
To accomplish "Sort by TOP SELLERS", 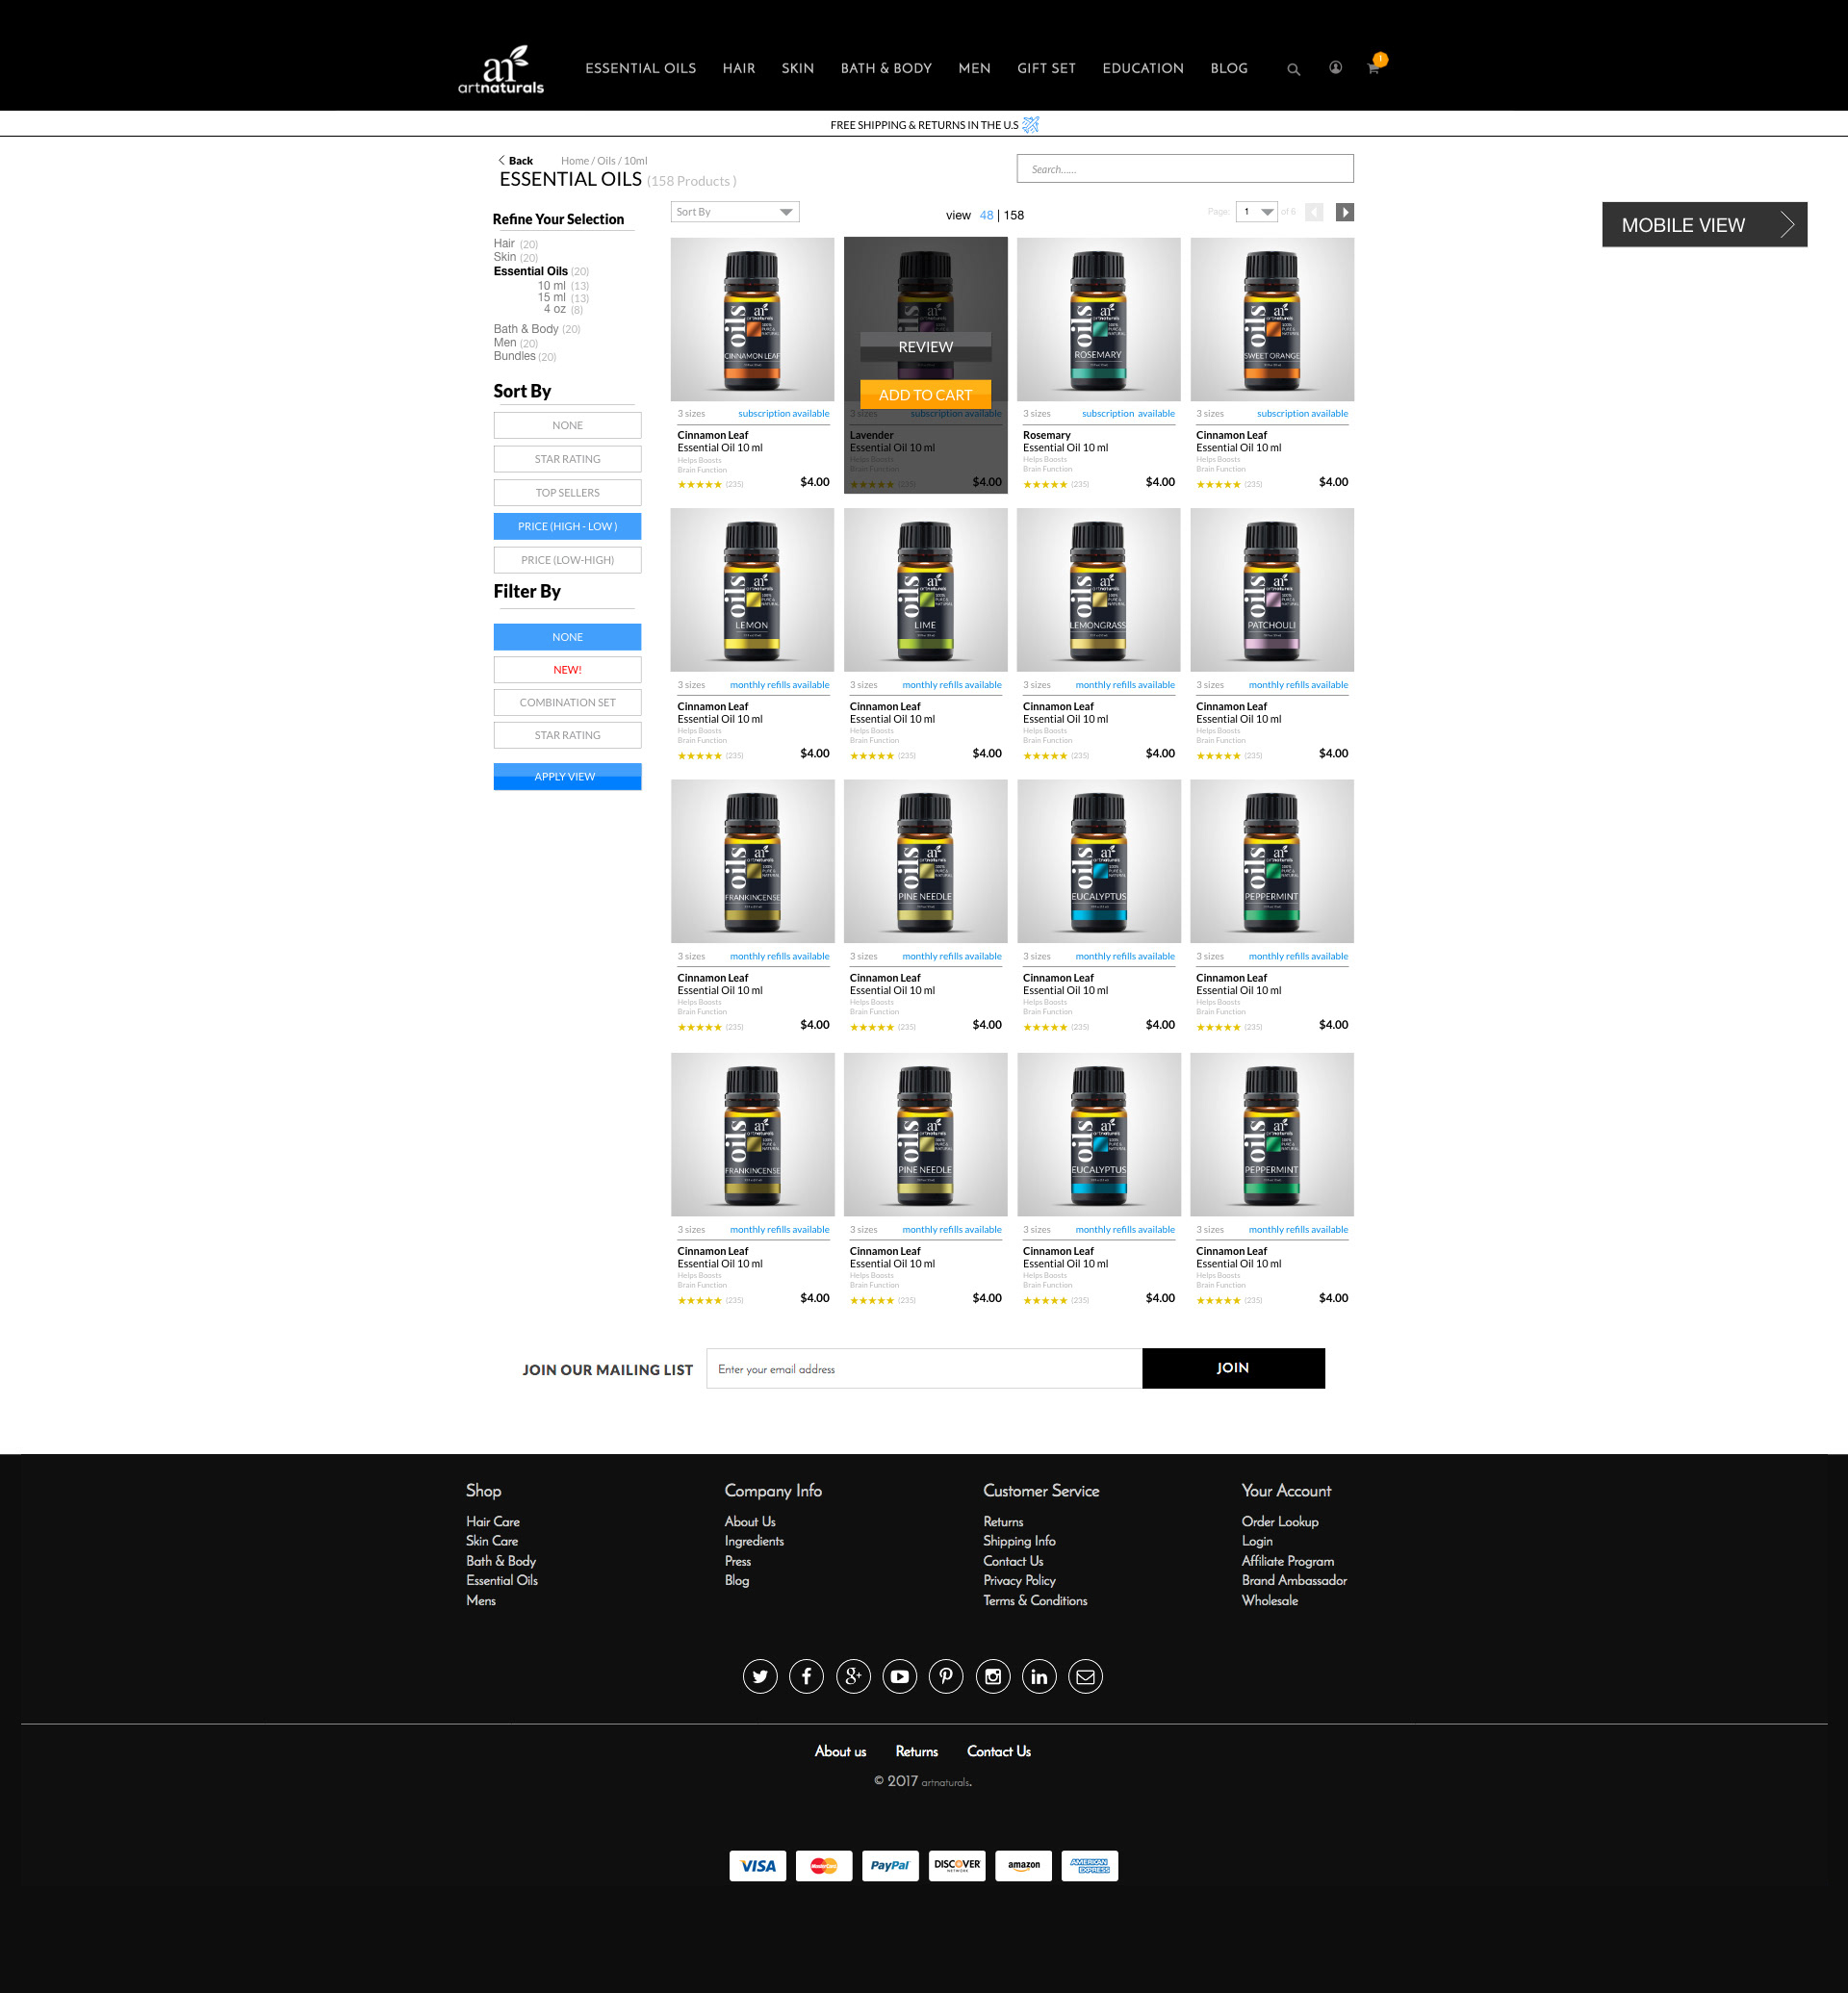I will [x=567, y=492].
